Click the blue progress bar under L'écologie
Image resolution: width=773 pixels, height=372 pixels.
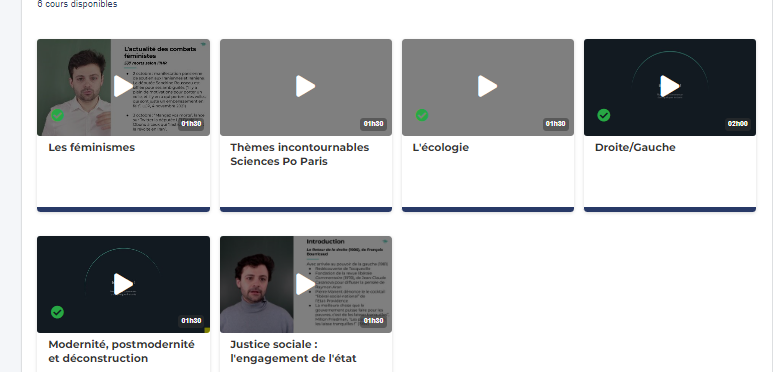(488, 209)
